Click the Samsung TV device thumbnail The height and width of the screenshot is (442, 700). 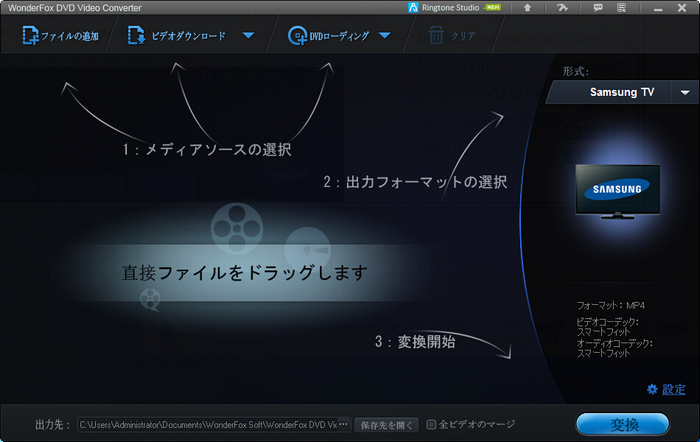(617, 192)
